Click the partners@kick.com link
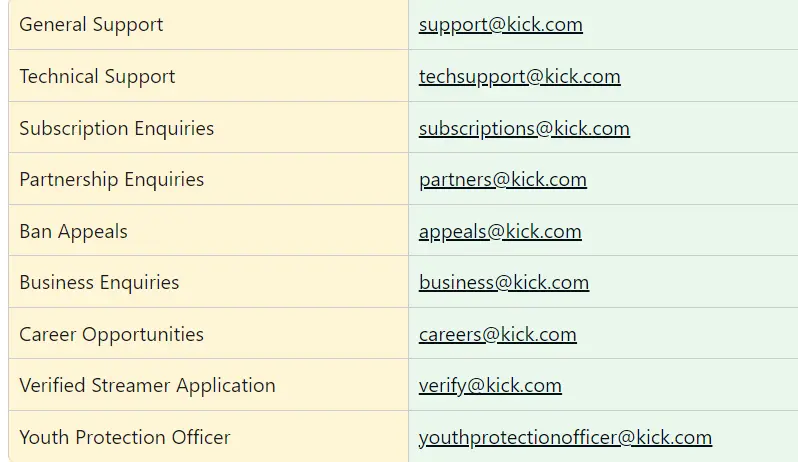 tap(503, 180)
